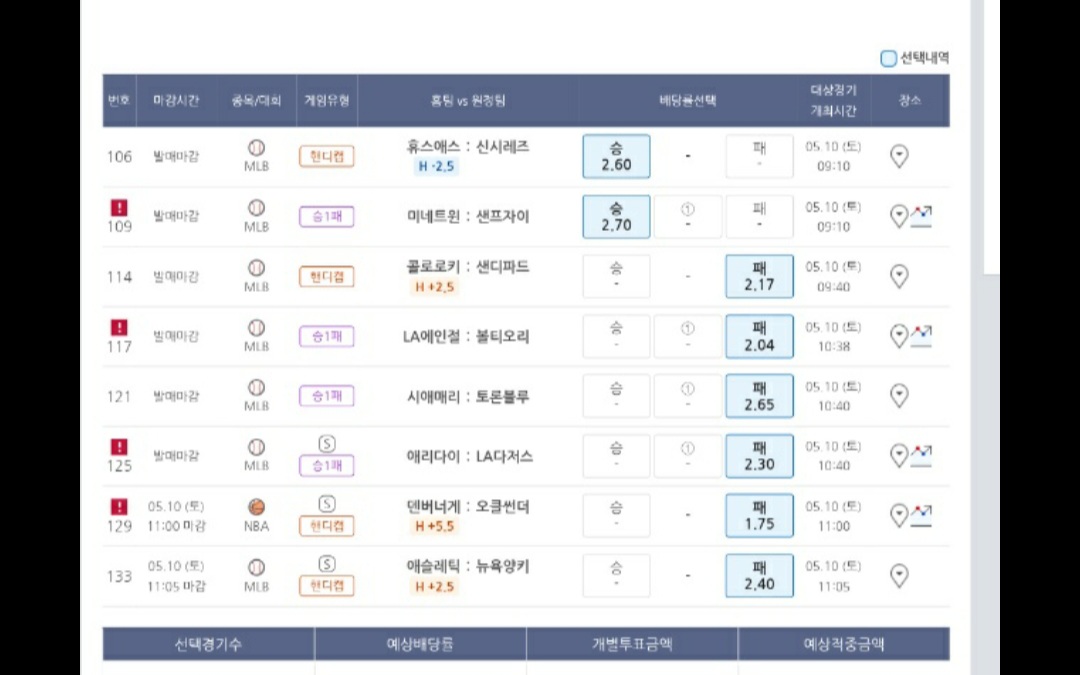Image resolution: width=1080 pixels, height=675 pixels.
Task: Open venue pin icon for match 133
Action: point(899,576)
